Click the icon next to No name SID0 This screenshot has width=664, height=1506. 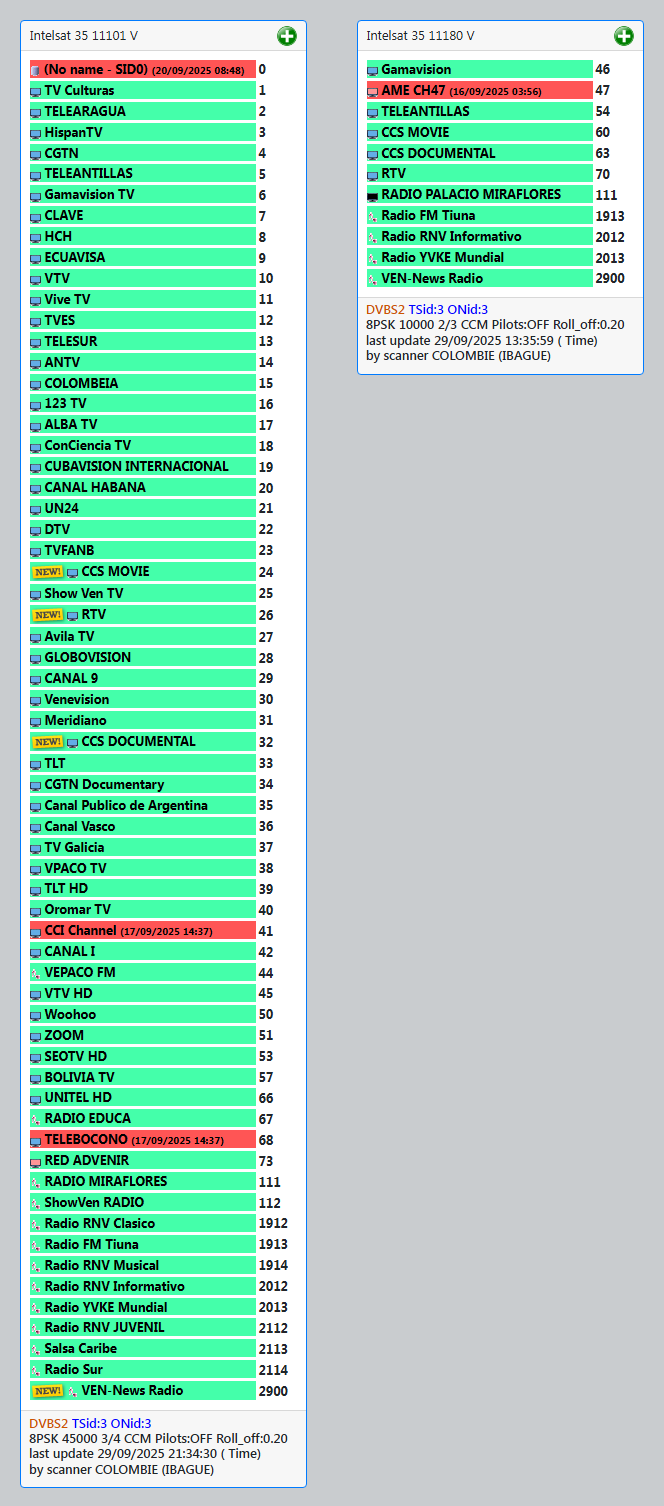pyautogui.click(x=36, y=71)
